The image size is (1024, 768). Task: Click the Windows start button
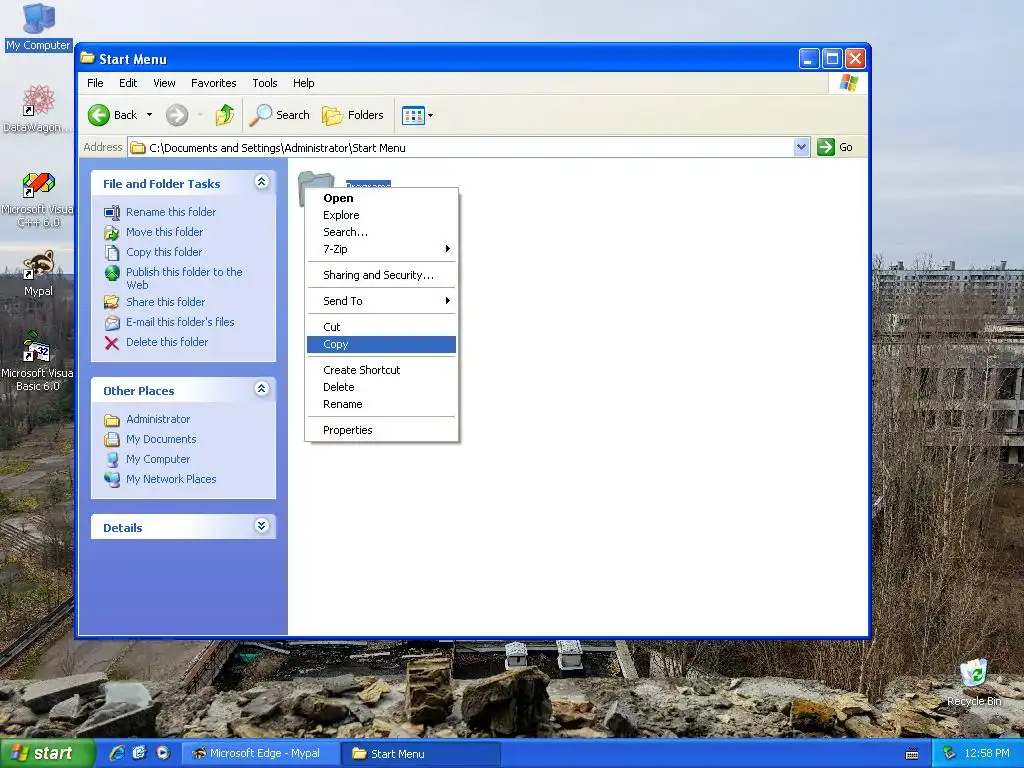pos(46,754)
